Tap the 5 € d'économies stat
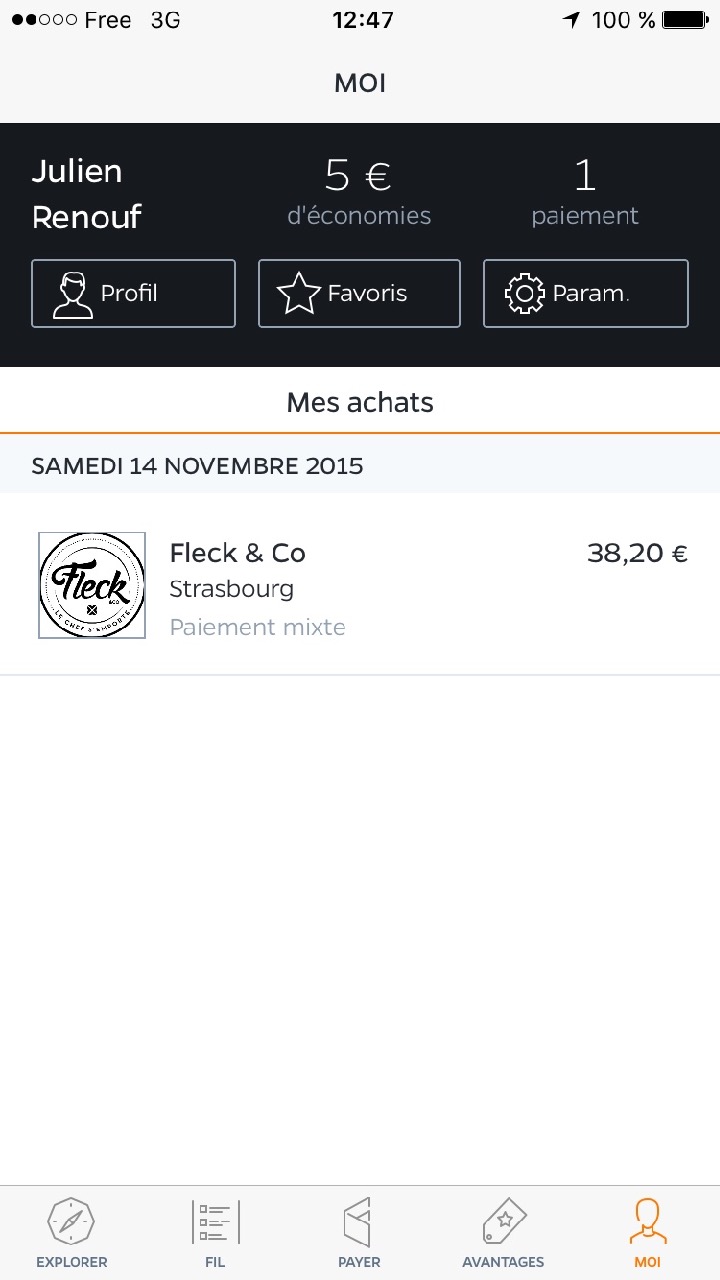Image resolution: width=720 pixels, height=1280 pixels. 359,190
